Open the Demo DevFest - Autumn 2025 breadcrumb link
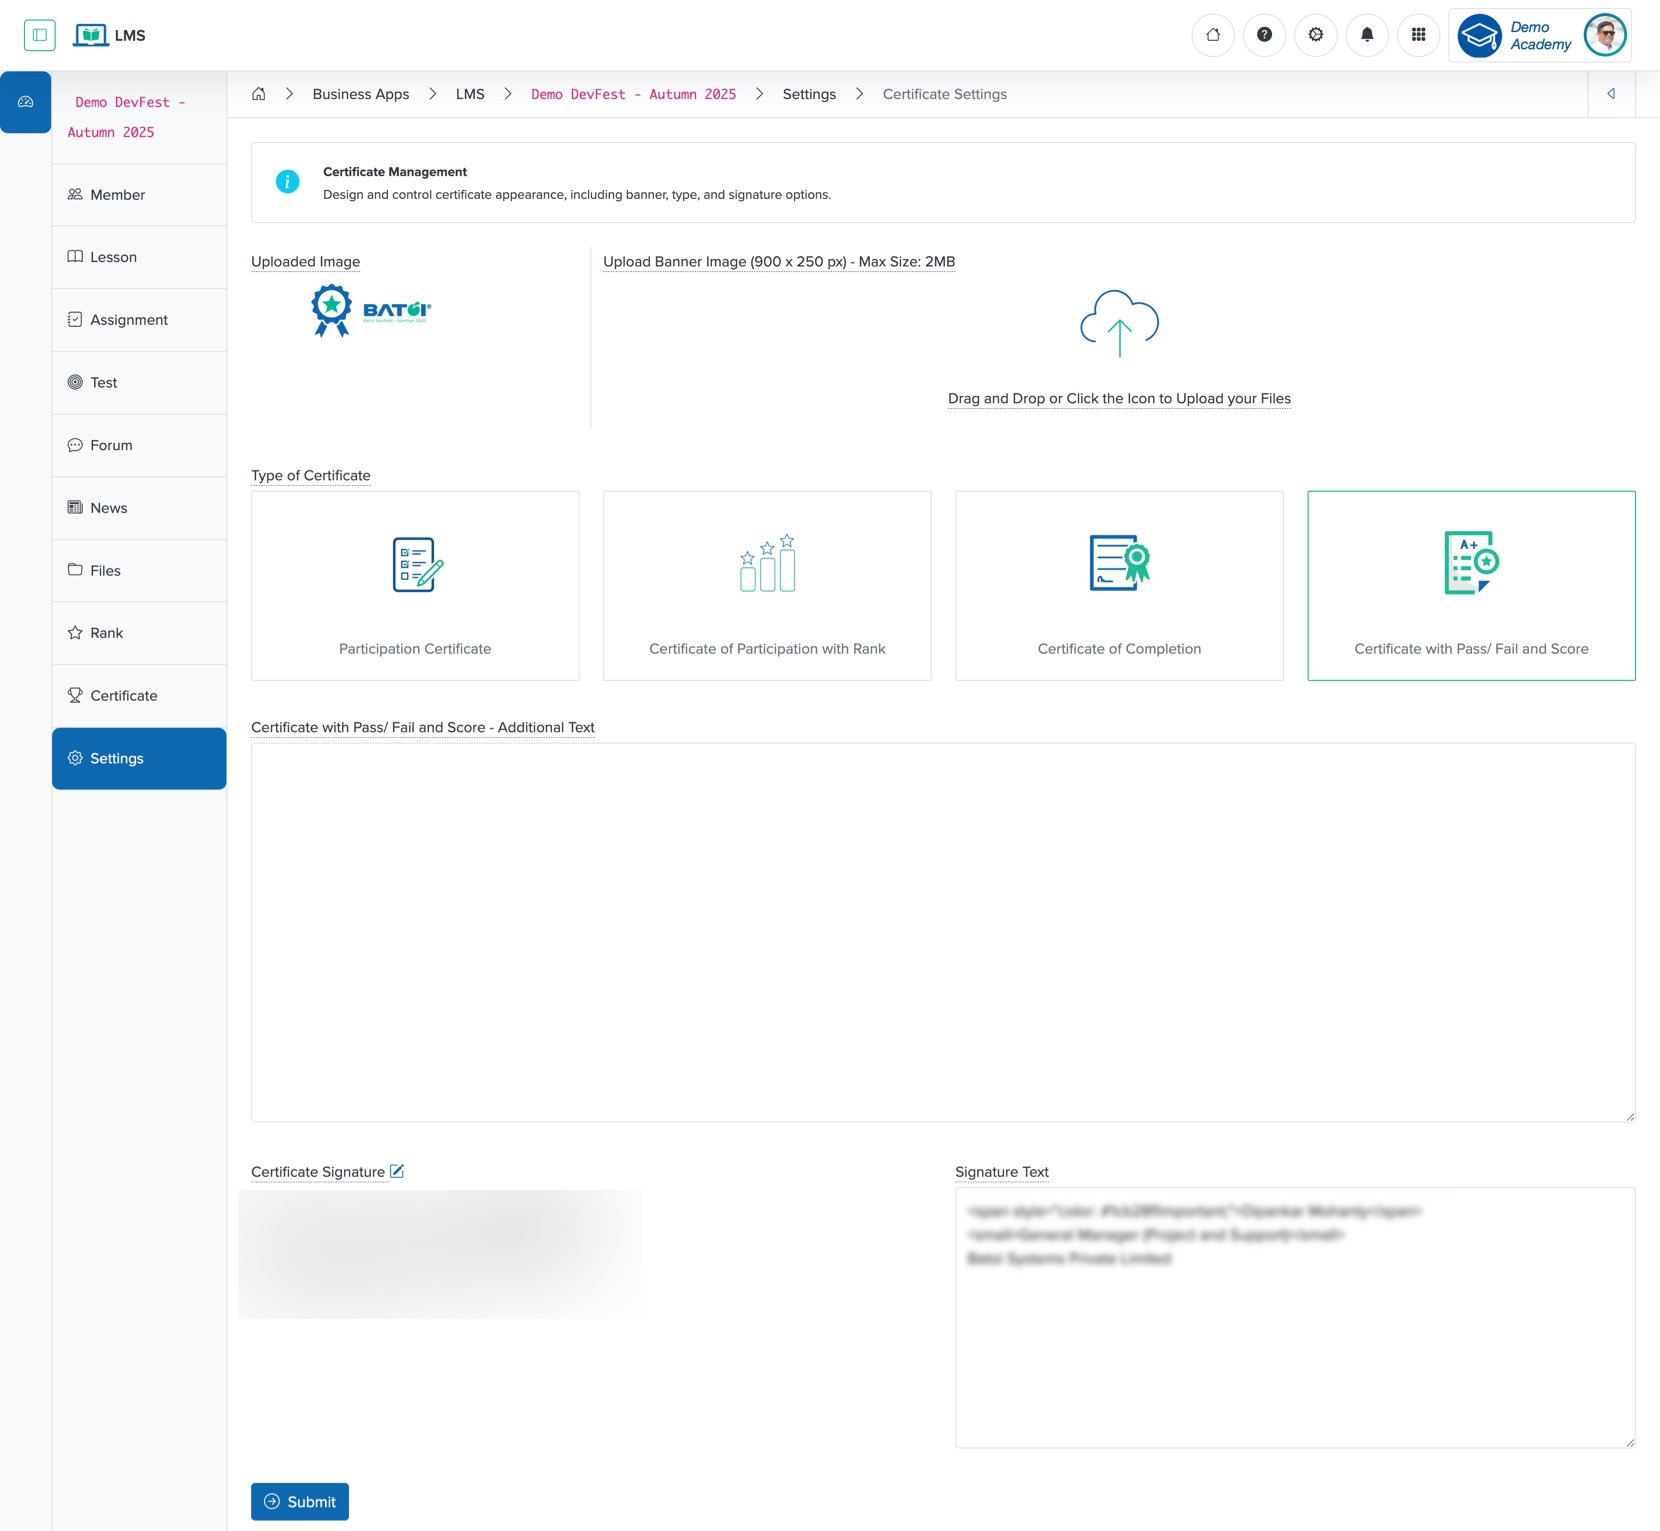Image resolution: width=1660 pixels, height=1531 pixels. click(x=633, y=93)
